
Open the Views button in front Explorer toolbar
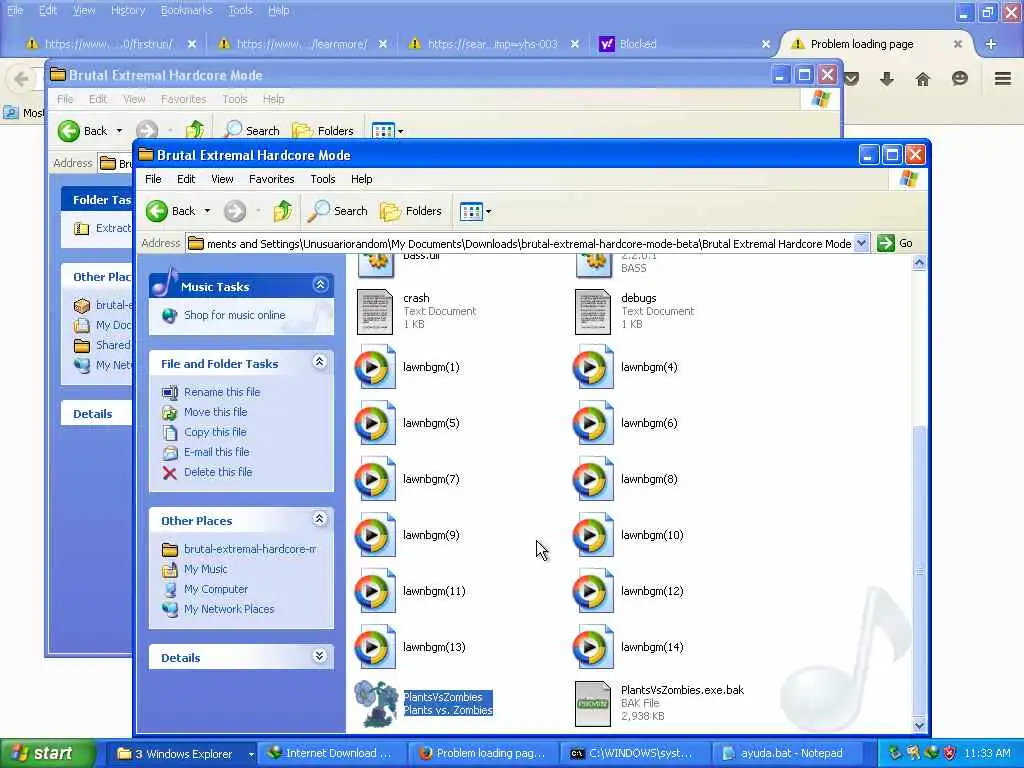(x=472, y=211)
